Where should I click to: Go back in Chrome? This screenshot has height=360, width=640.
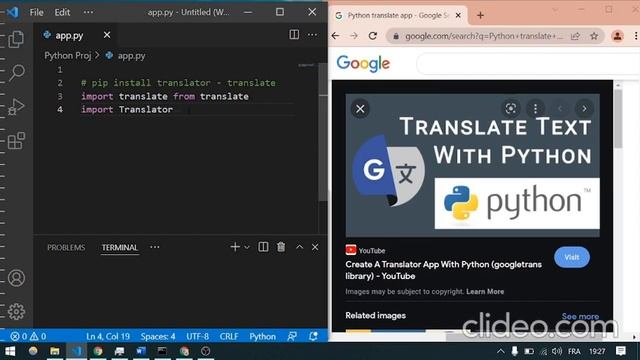pos(336,36)
